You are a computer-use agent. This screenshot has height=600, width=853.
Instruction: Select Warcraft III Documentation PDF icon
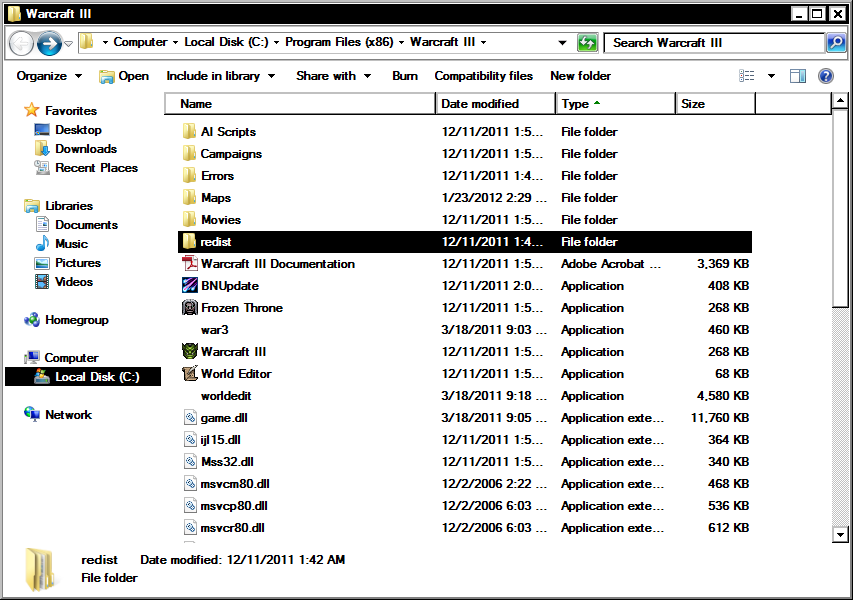(189, 263)
